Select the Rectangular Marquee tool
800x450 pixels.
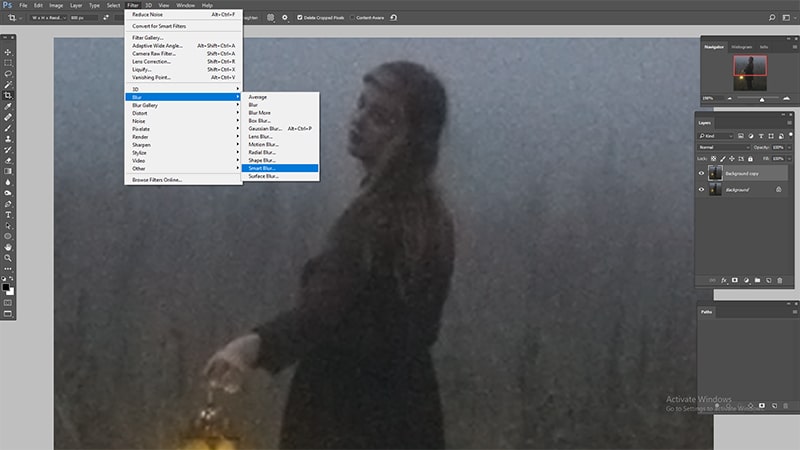point(8,63)
